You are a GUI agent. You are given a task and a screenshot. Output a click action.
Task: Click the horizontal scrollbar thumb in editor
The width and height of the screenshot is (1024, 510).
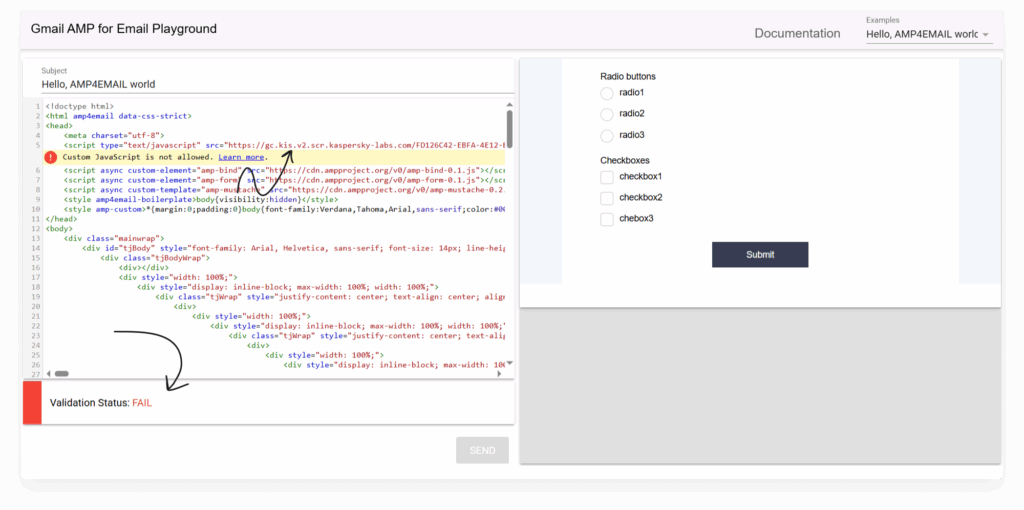click(61, 373)
